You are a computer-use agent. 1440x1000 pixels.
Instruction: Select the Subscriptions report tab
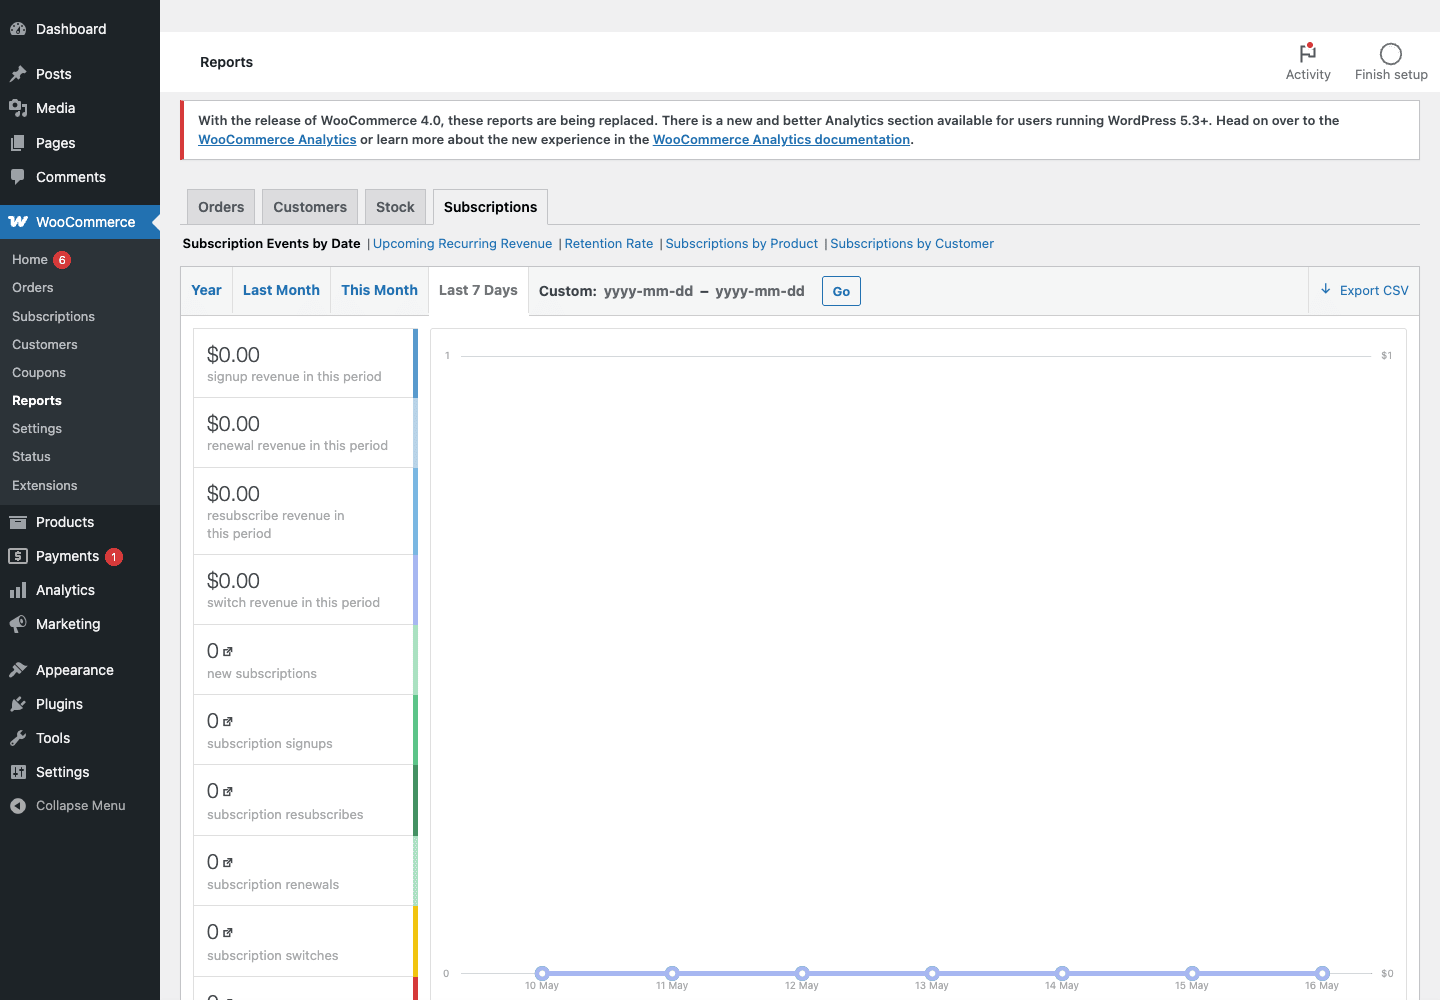point(490,207)
